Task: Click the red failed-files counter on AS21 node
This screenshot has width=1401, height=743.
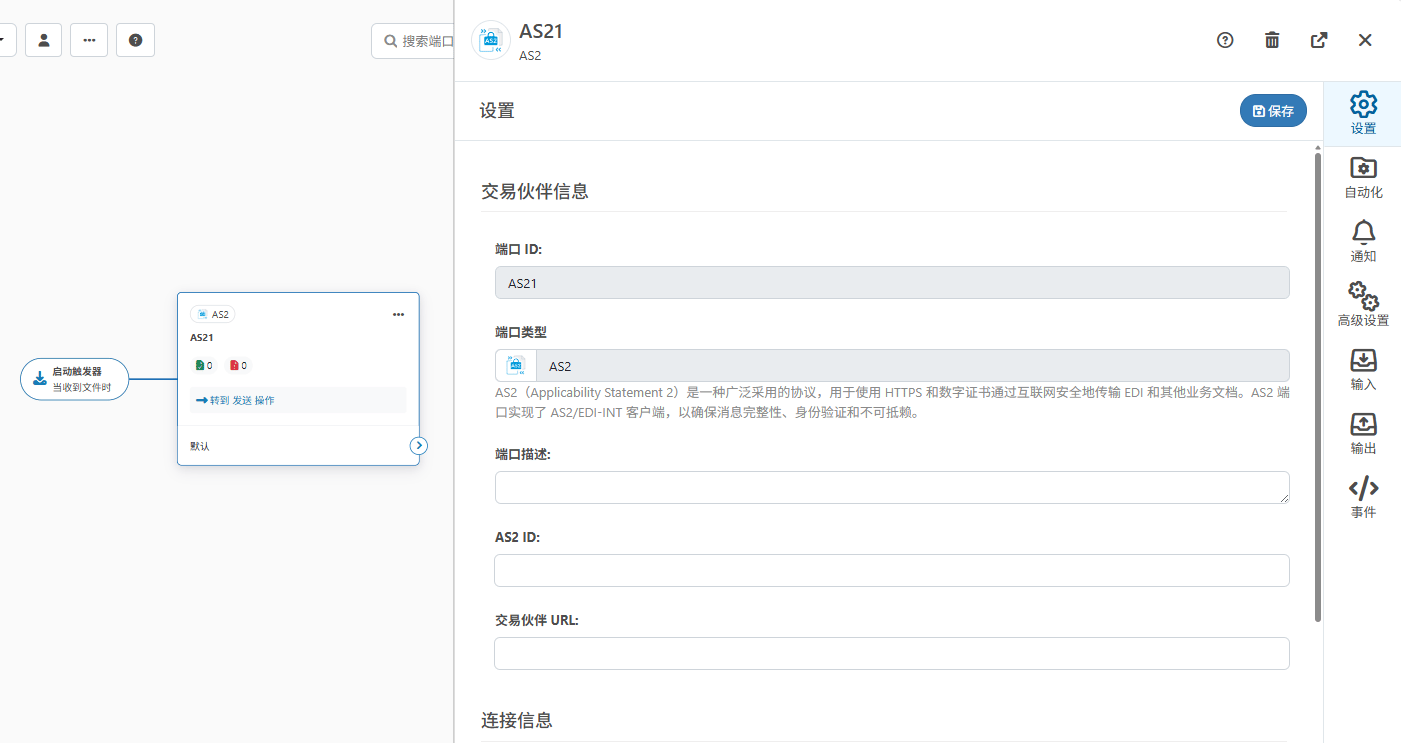Action: click(x=238, y=366)
